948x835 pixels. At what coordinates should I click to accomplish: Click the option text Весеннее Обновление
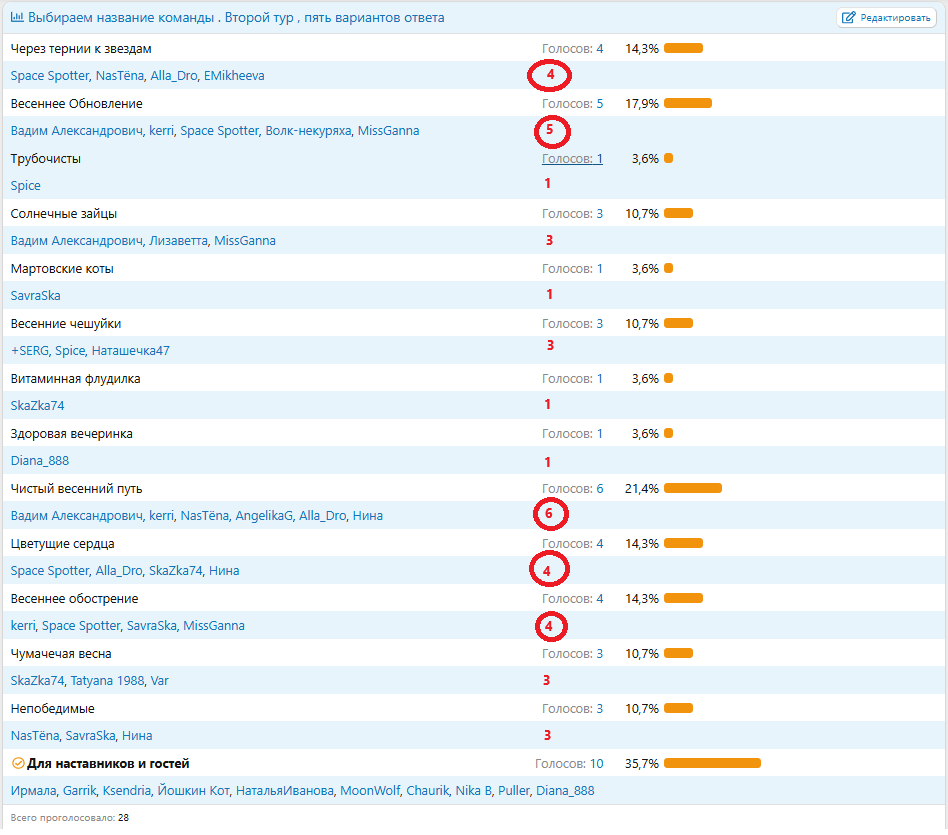pos(76,103)
